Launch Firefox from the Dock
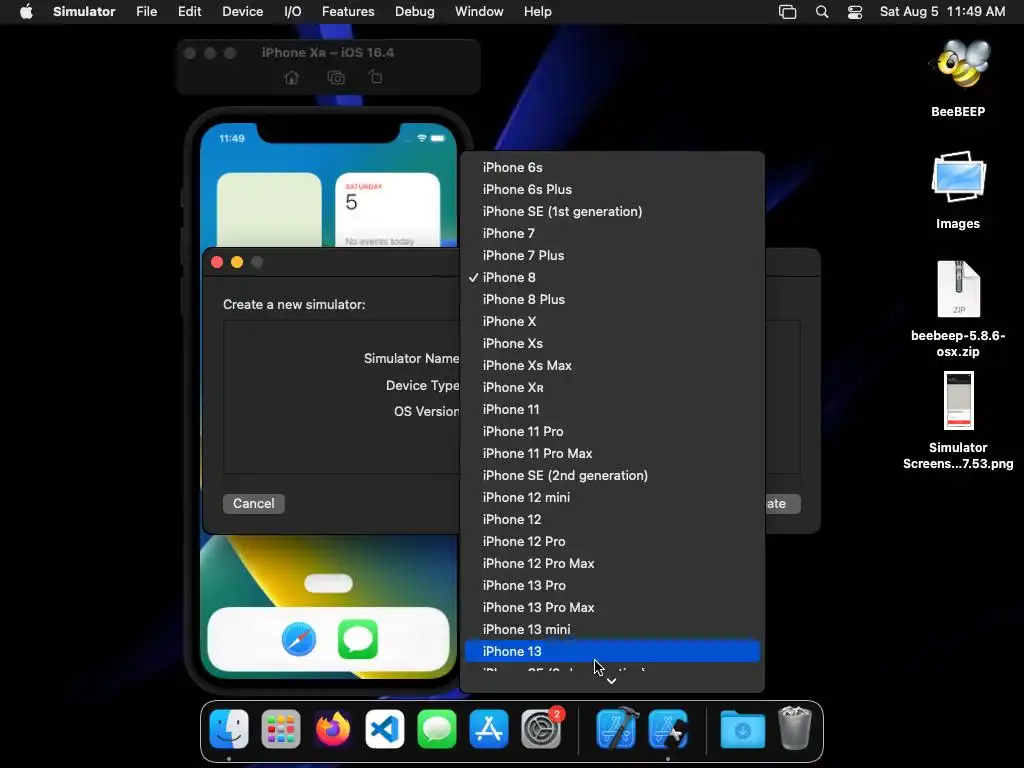 pos(332,729)
